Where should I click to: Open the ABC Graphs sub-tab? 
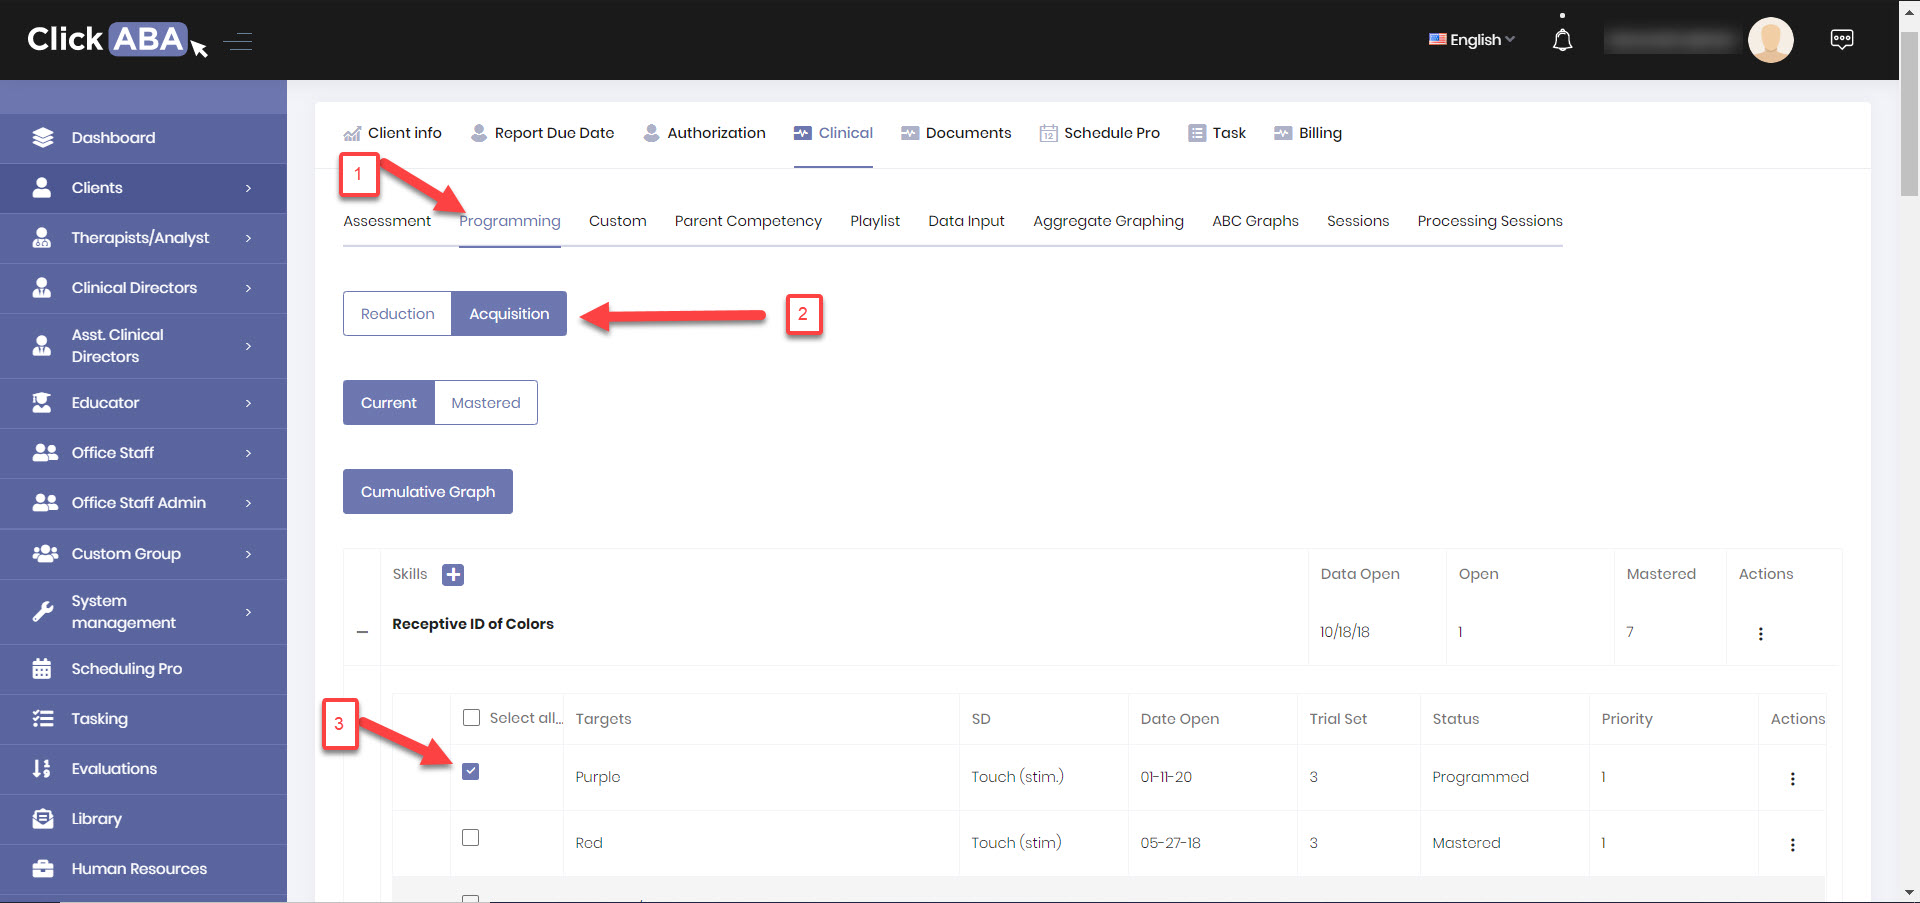pos(1255,221)
